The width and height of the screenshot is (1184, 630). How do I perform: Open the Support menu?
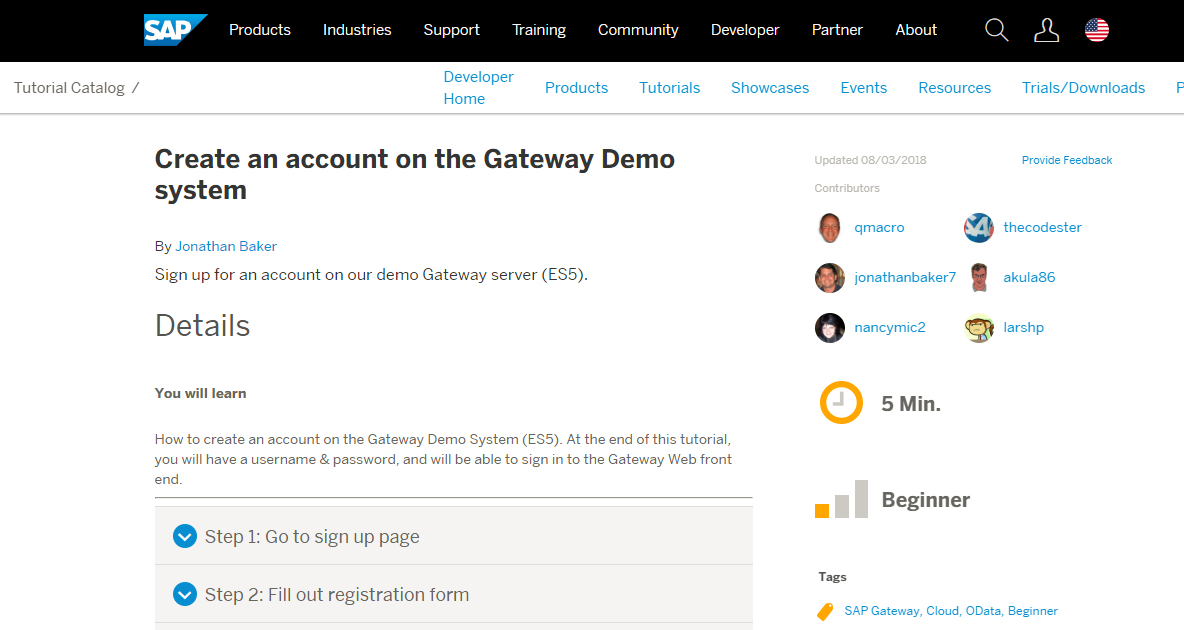tap(452, 30)
